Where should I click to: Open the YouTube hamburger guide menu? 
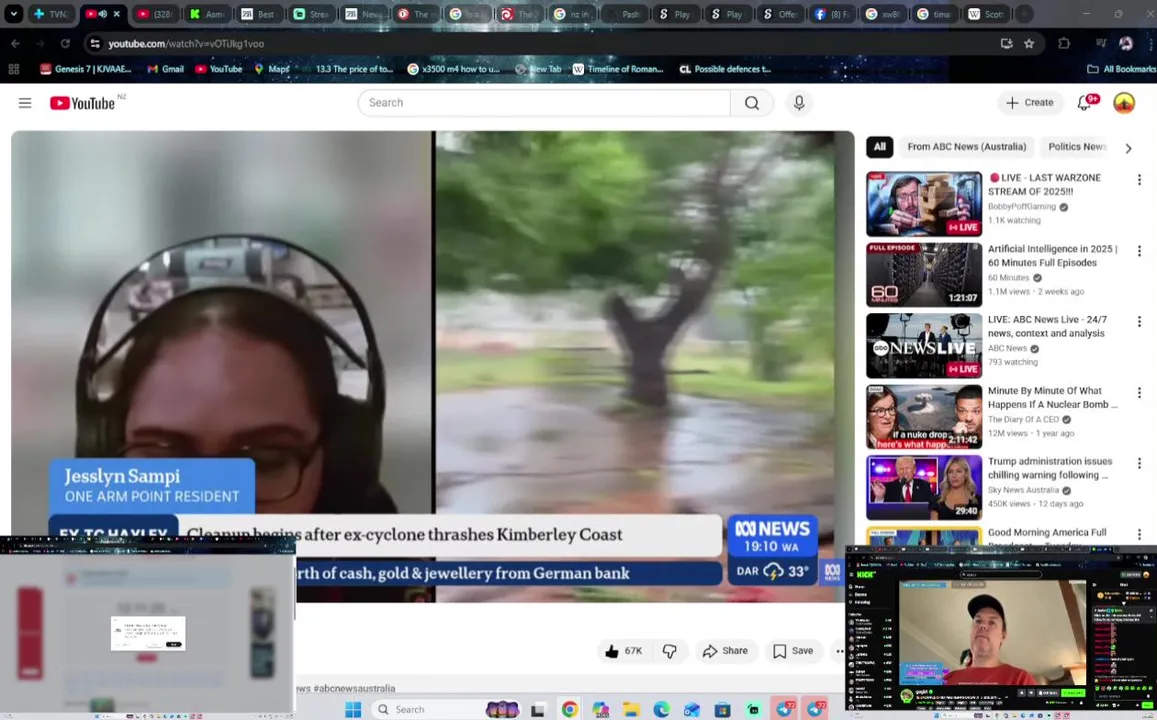(x=25, y=103)
